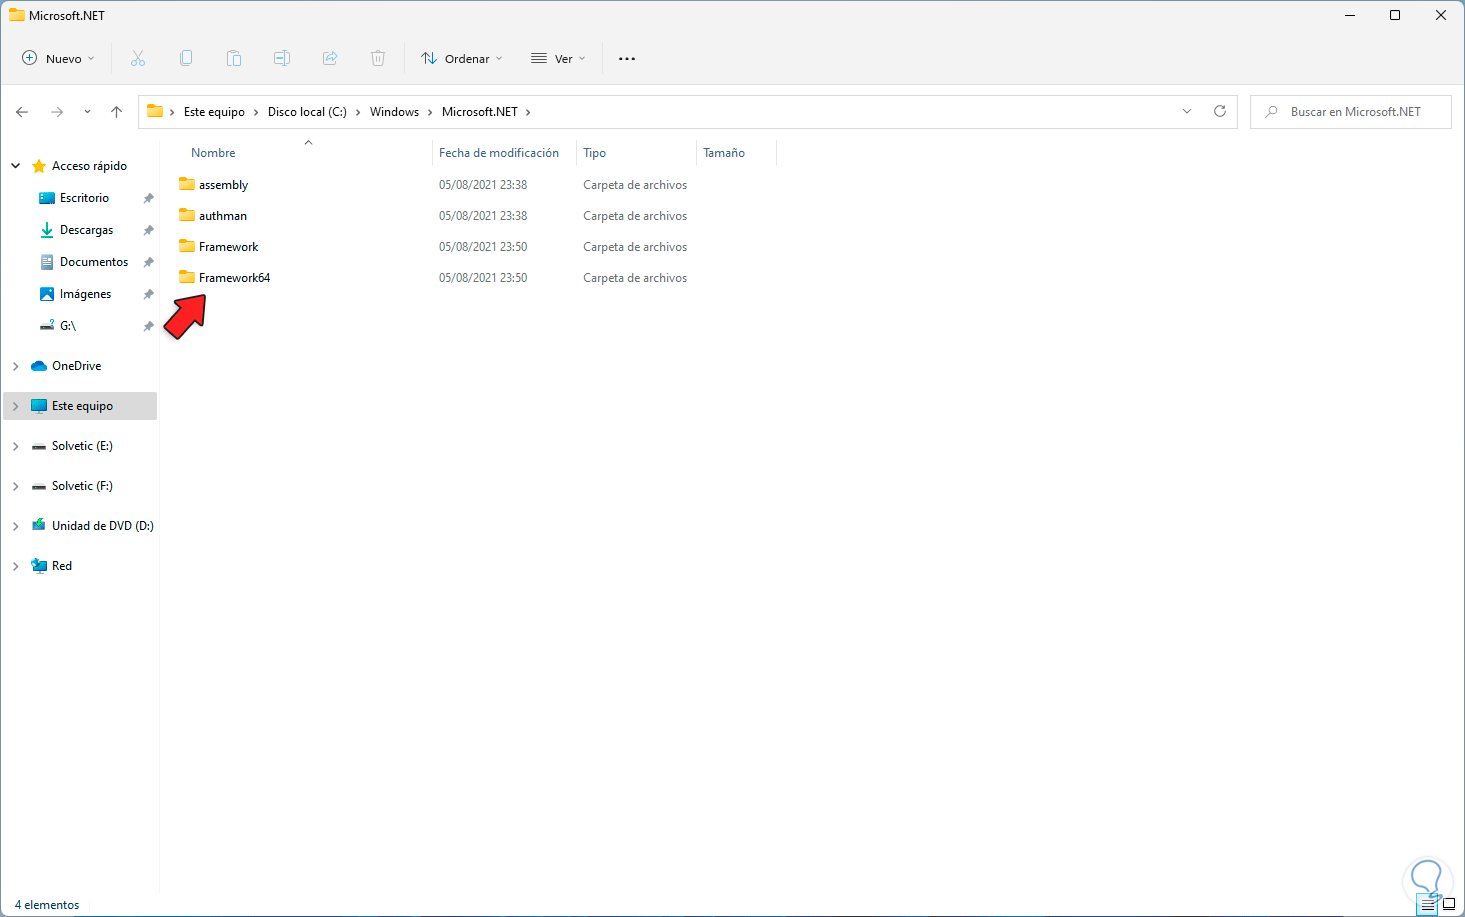Sort by Fecha de modificación column
The width and height of the screenshot is (1465, 917).
coord(499,153)
